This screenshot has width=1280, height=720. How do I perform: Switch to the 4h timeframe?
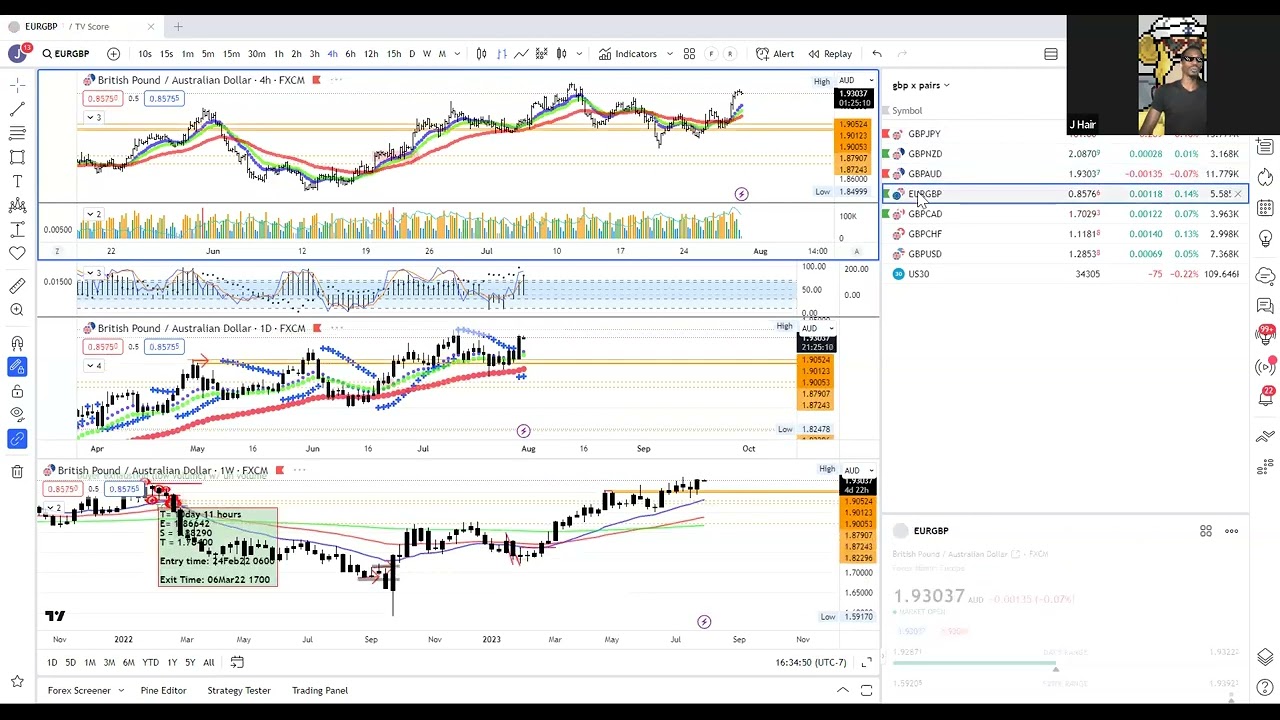coord(332,54)
